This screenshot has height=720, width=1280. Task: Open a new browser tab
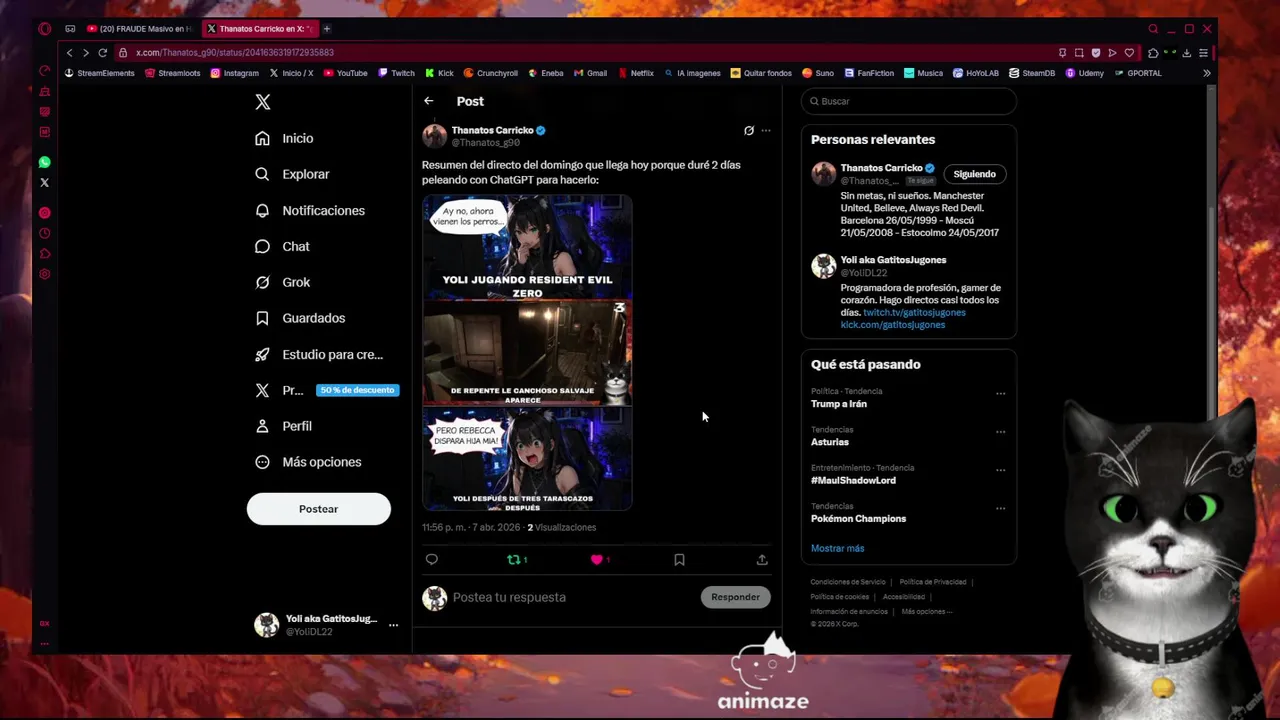pos(326,29)
